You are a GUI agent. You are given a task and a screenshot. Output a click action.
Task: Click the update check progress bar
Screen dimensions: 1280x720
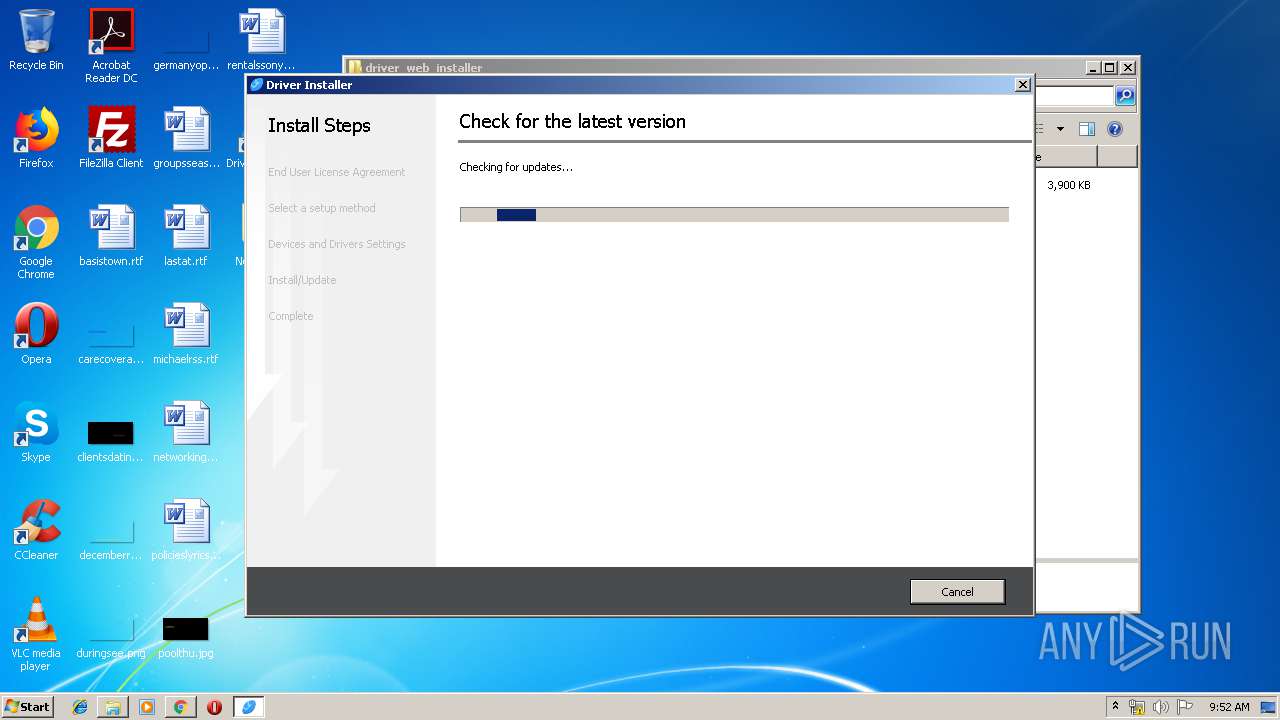(x=734, y=215)
